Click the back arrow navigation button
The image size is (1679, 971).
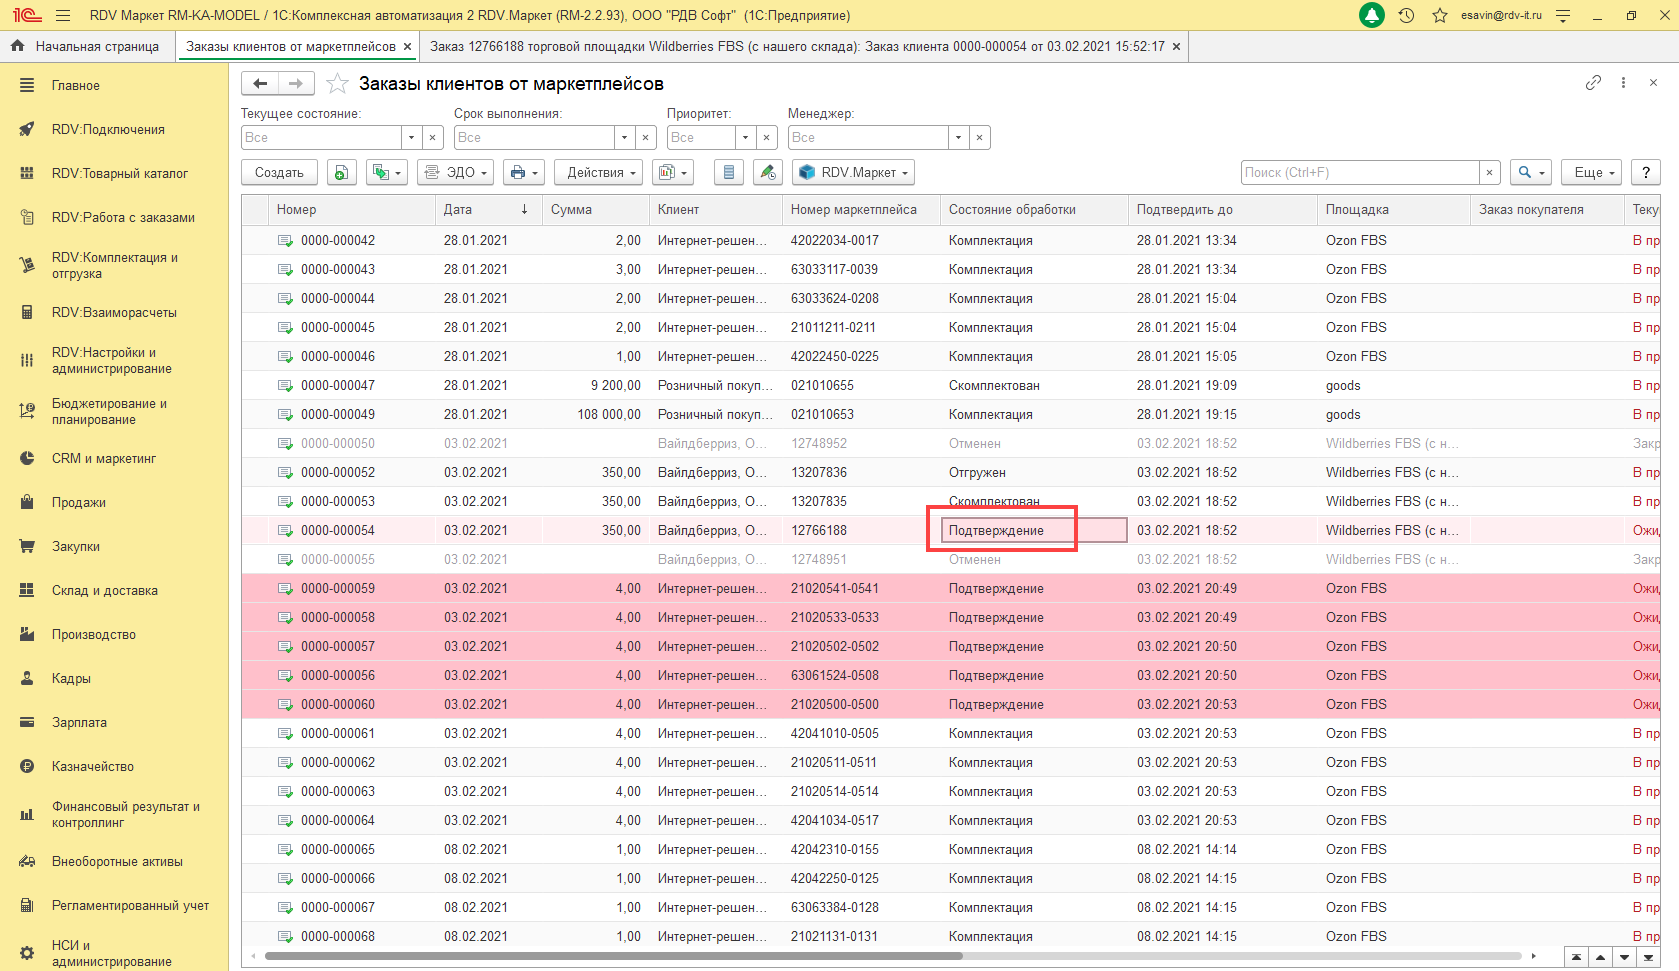pyautogui.click(x=260, y=84)
